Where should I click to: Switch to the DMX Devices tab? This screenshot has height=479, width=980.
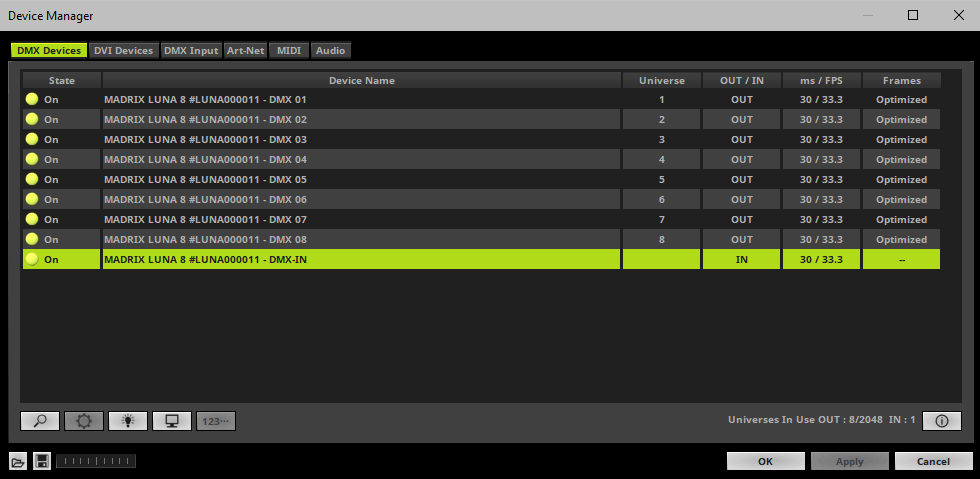click(49, 51)
